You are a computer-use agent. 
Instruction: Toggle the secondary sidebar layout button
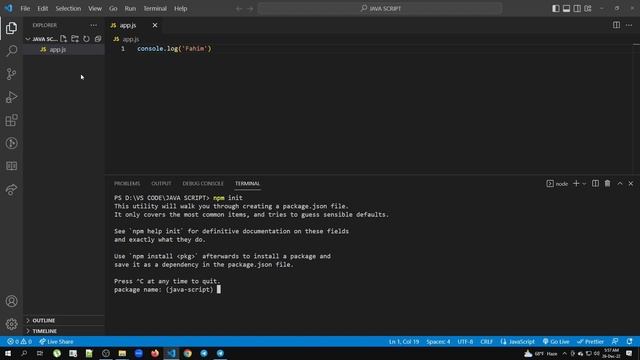point(577,9)
